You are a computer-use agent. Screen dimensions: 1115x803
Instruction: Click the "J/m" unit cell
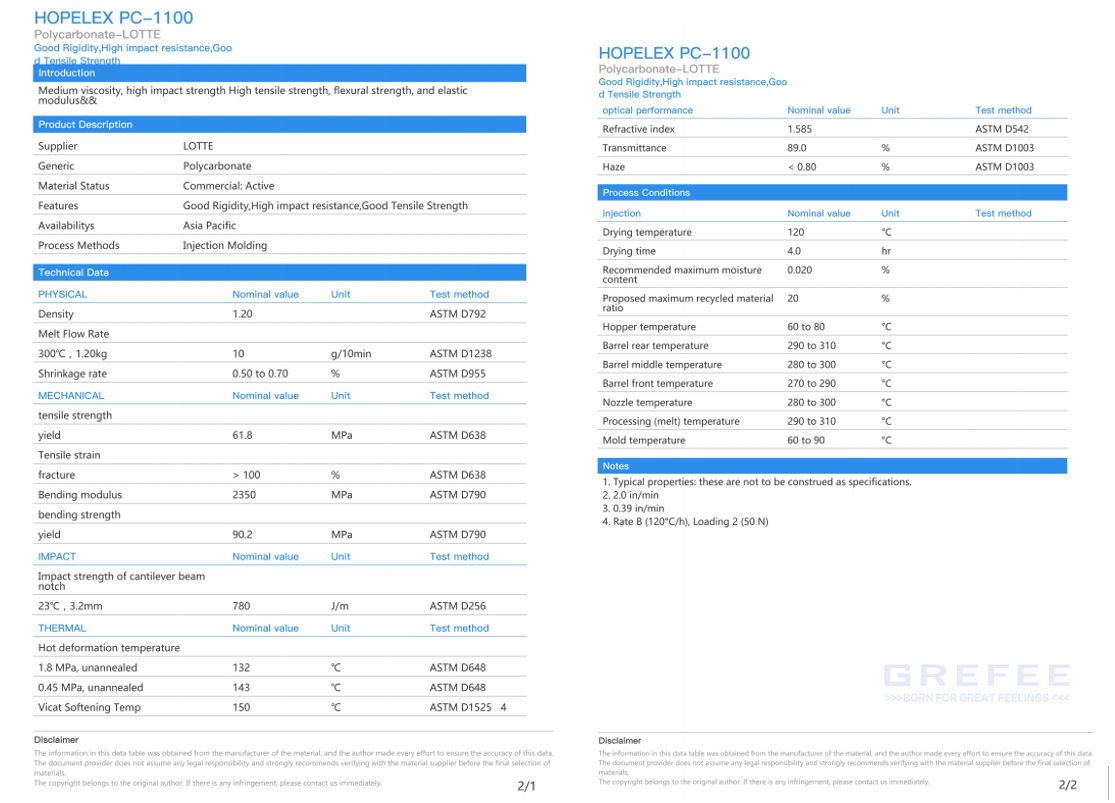(340, 606)
